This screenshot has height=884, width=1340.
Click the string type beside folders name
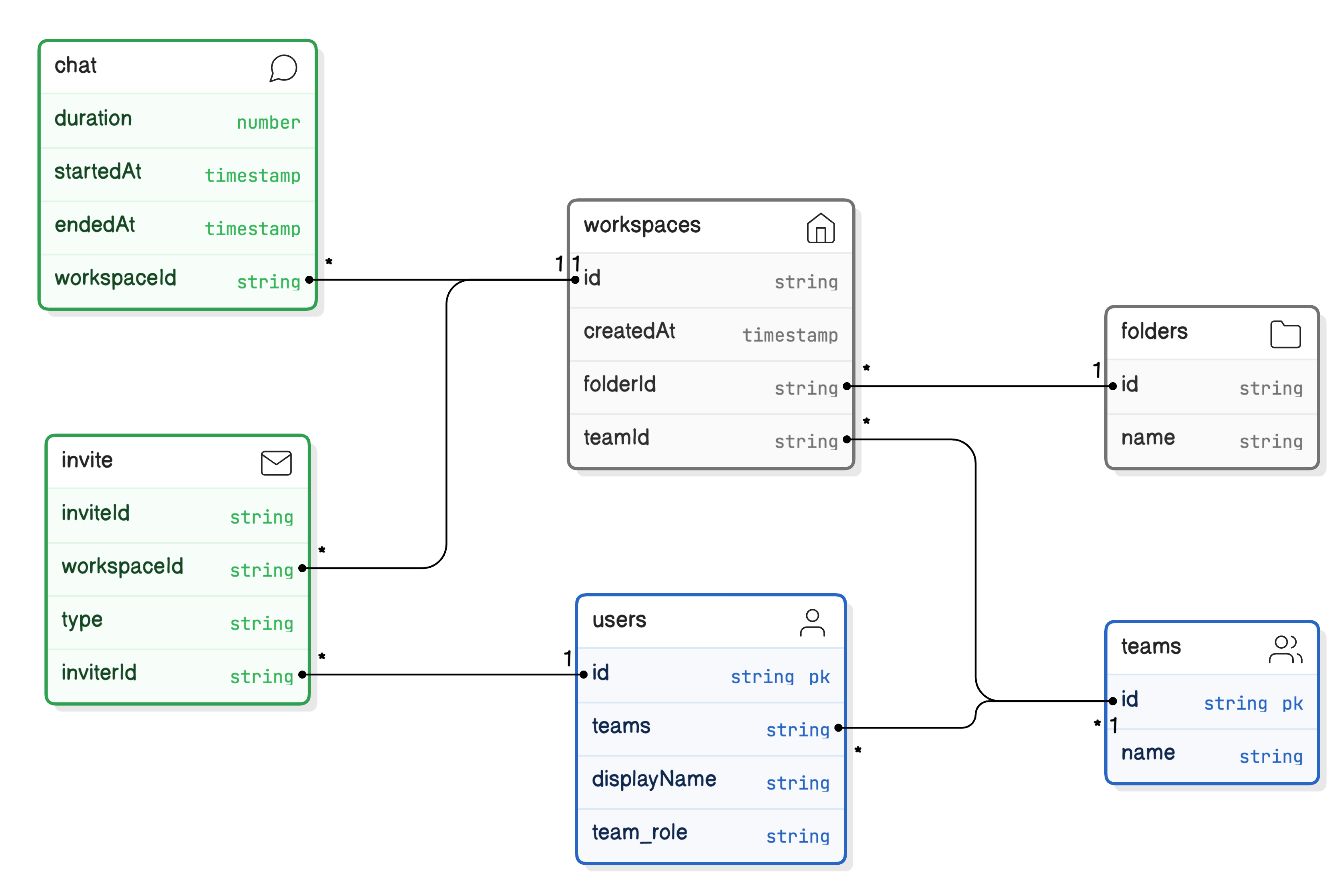[x=1271, y=442]
